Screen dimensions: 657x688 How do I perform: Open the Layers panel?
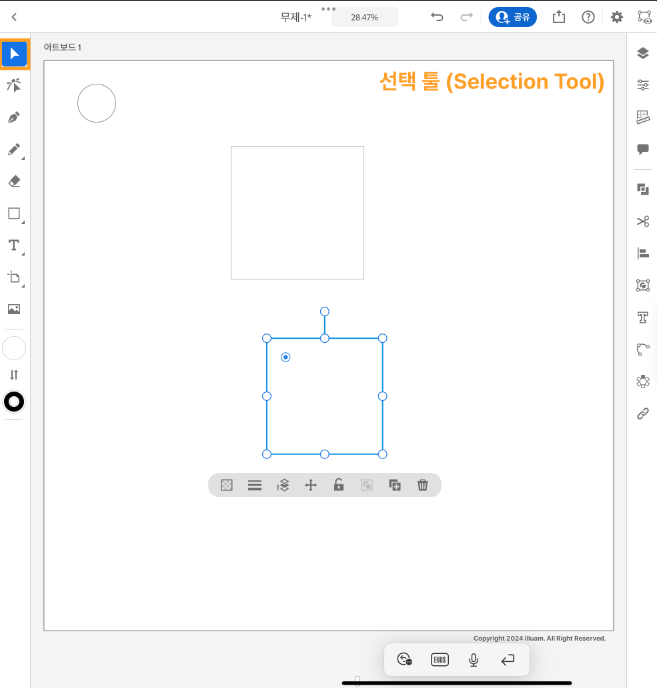coord(643,53)
